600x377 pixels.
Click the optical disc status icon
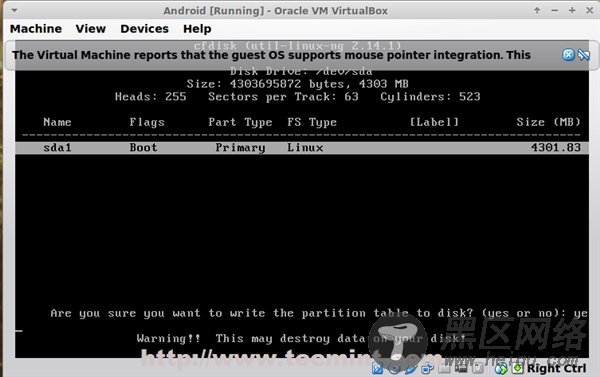pos(394,369)
